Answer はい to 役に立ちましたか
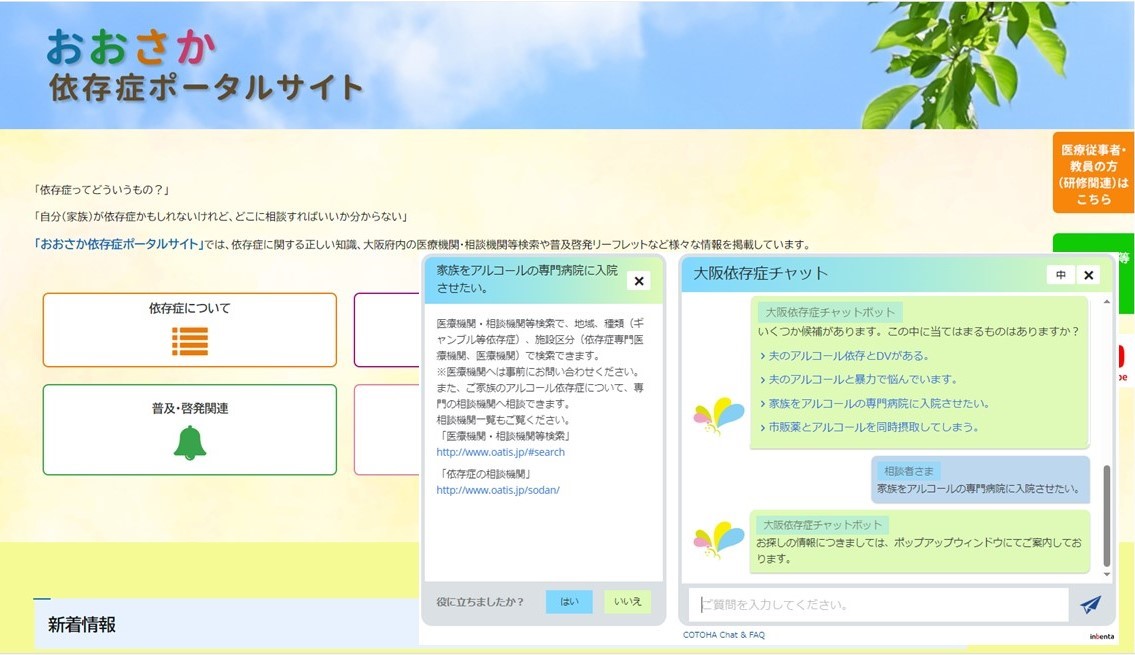The height and width of the screenshot is (655, 1135). click(x=569, y=601)
